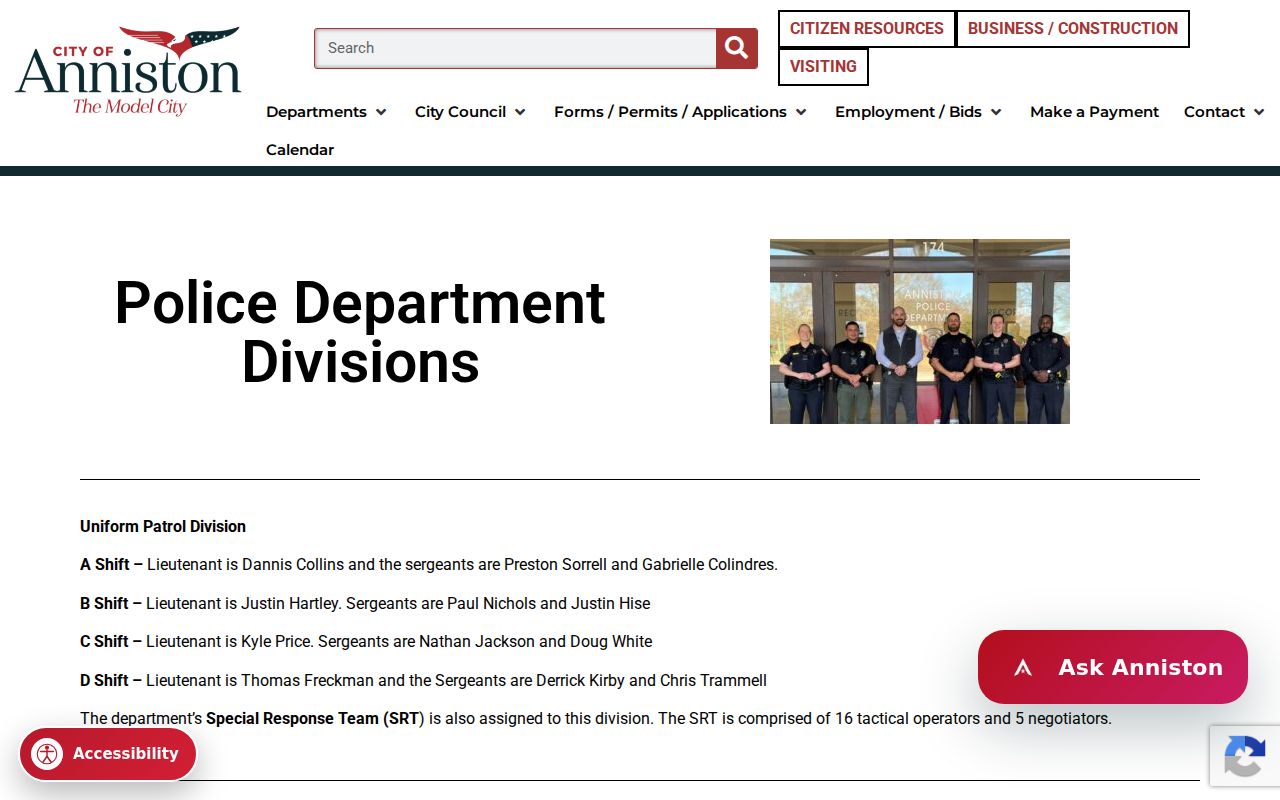The width and height of the screenshot is (1280, 800).
Task: Click the Uniform Patrol Division heading
Action: tap(163, 526)
